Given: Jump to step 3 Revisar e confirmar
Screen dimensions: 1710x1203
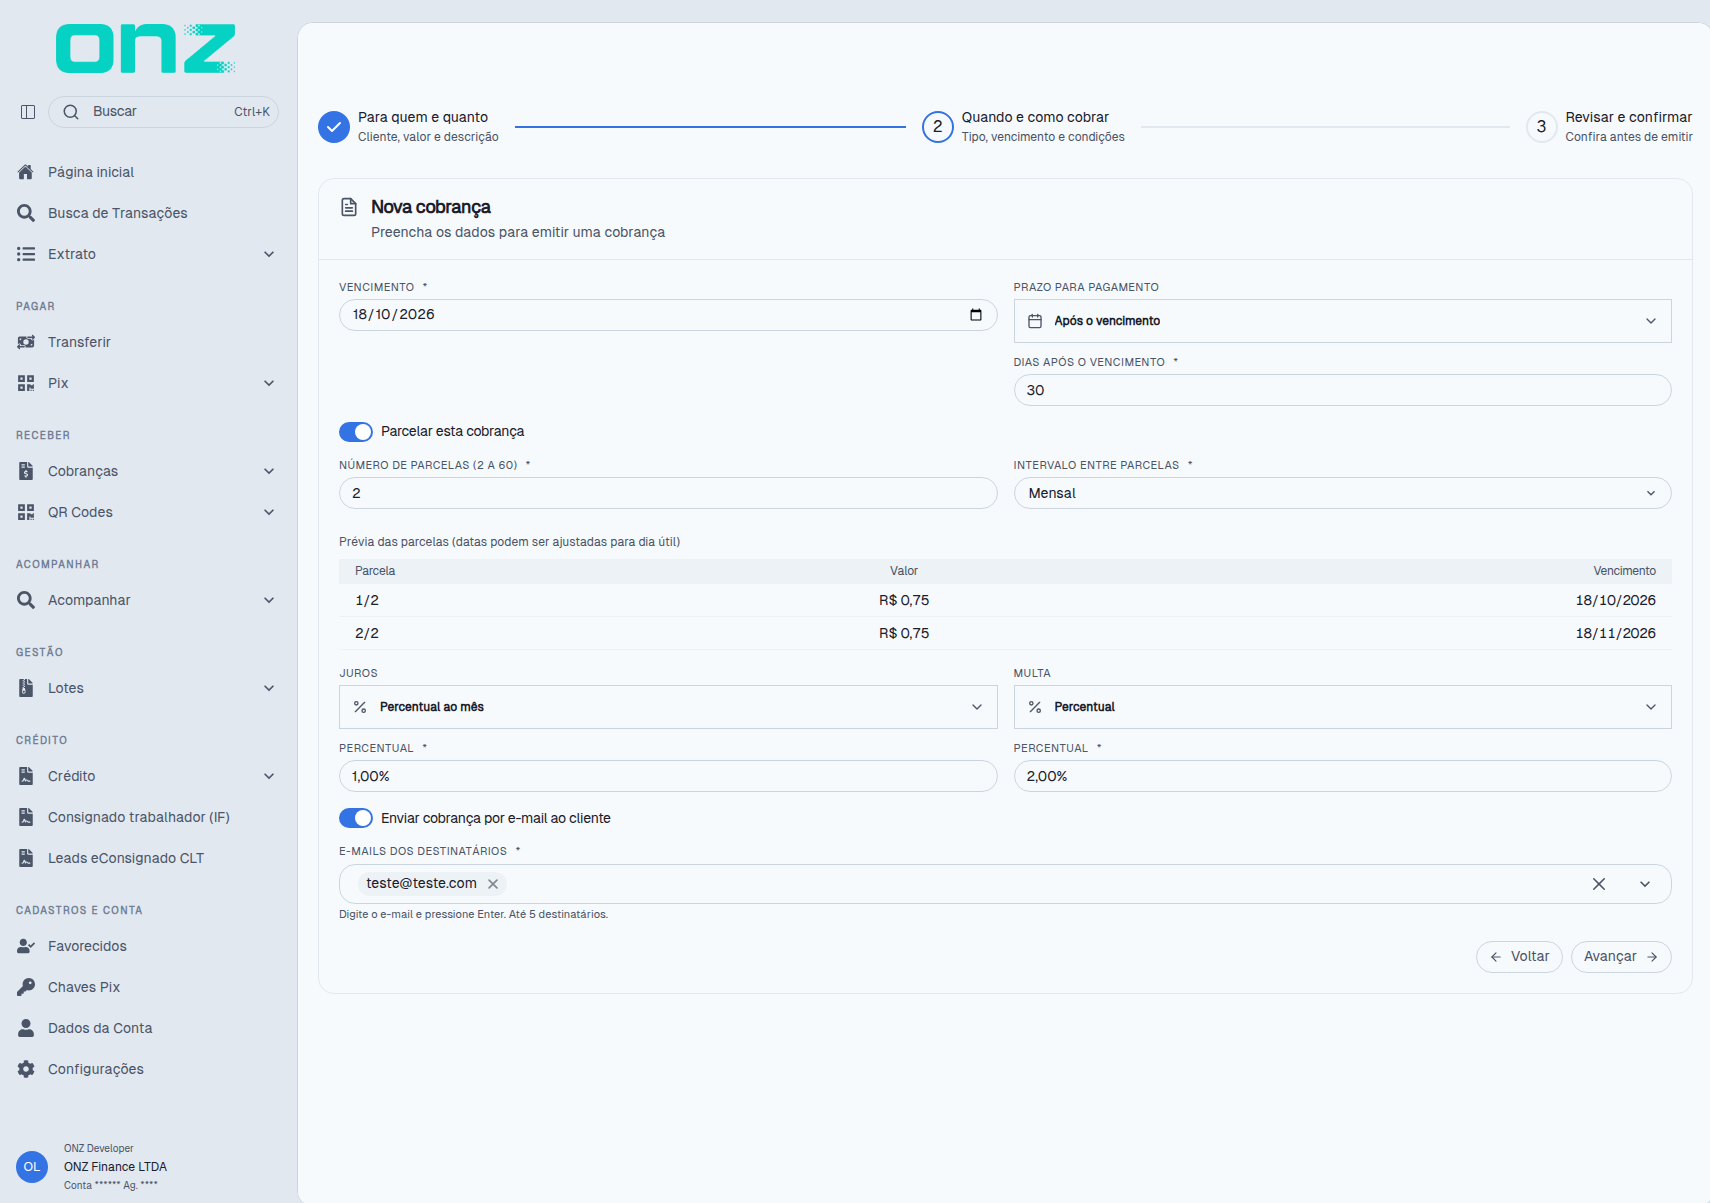Looking at the screenshot, I should tap(1609, 127).
